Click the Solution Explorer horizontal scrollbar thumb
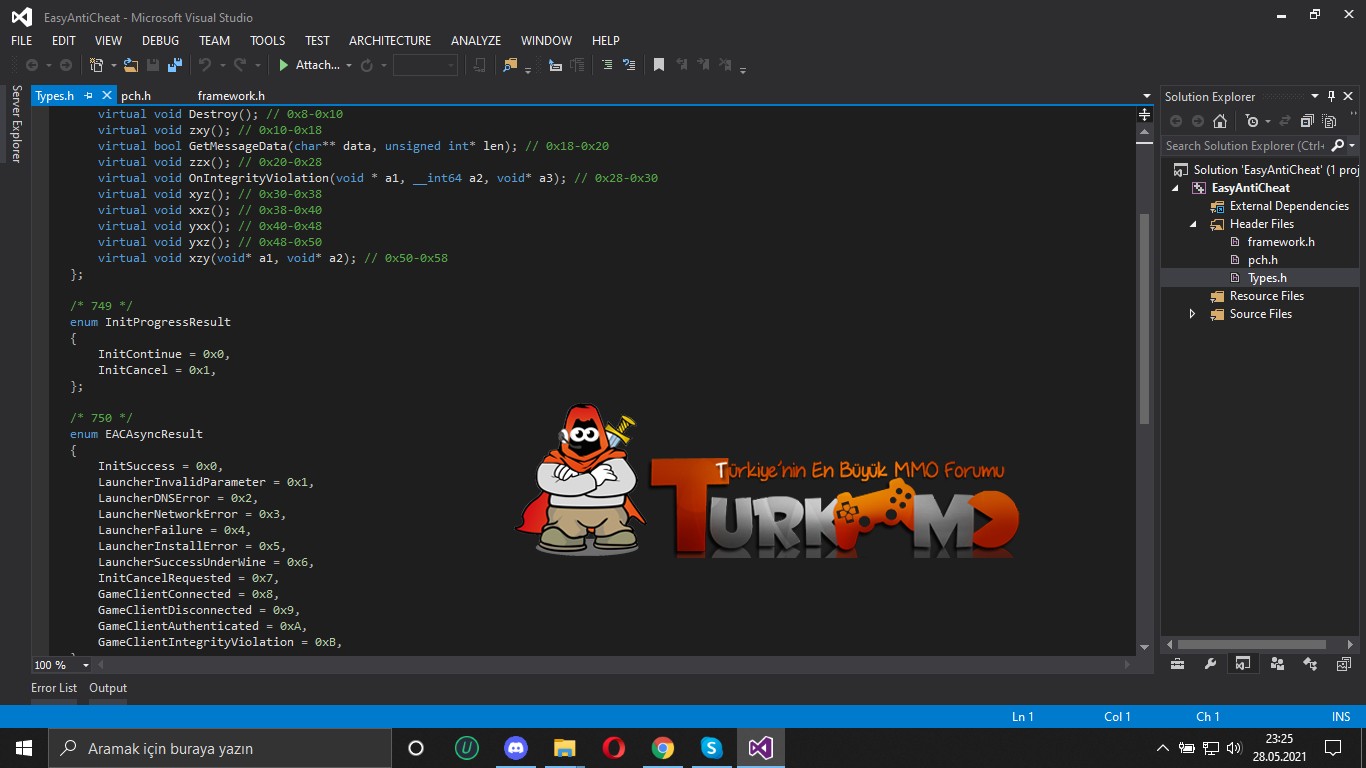The height and width of the screenshot is (768, 1366). coord(1251,645)
